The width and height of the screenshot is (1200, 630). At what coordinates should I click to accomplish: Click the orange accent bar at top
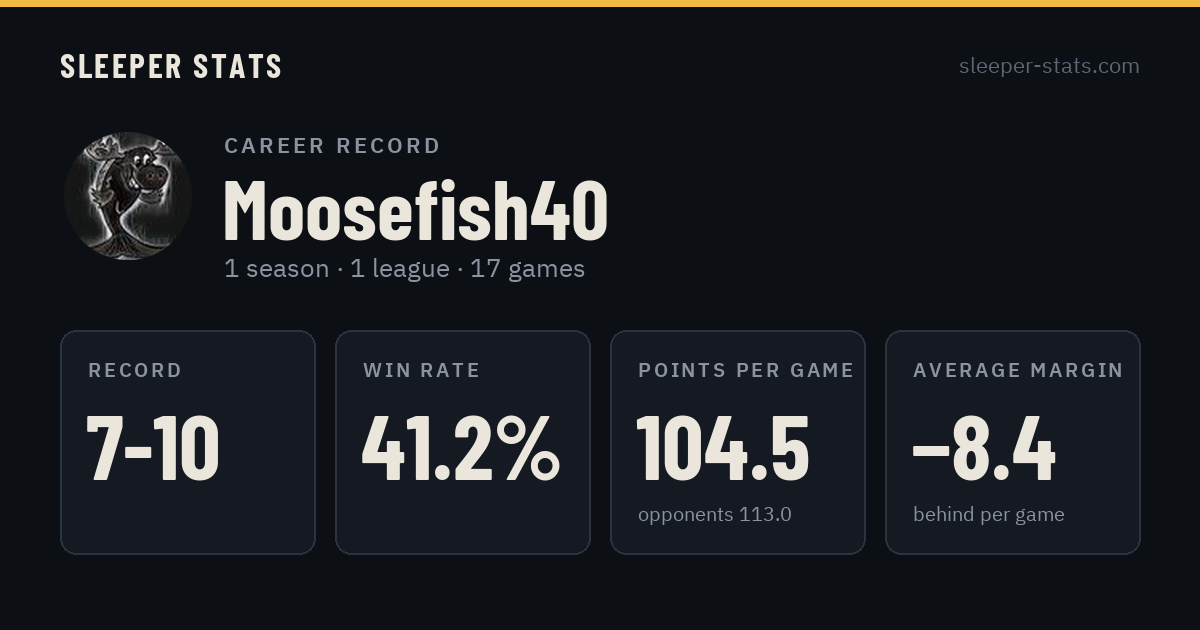tap(600, 3)
